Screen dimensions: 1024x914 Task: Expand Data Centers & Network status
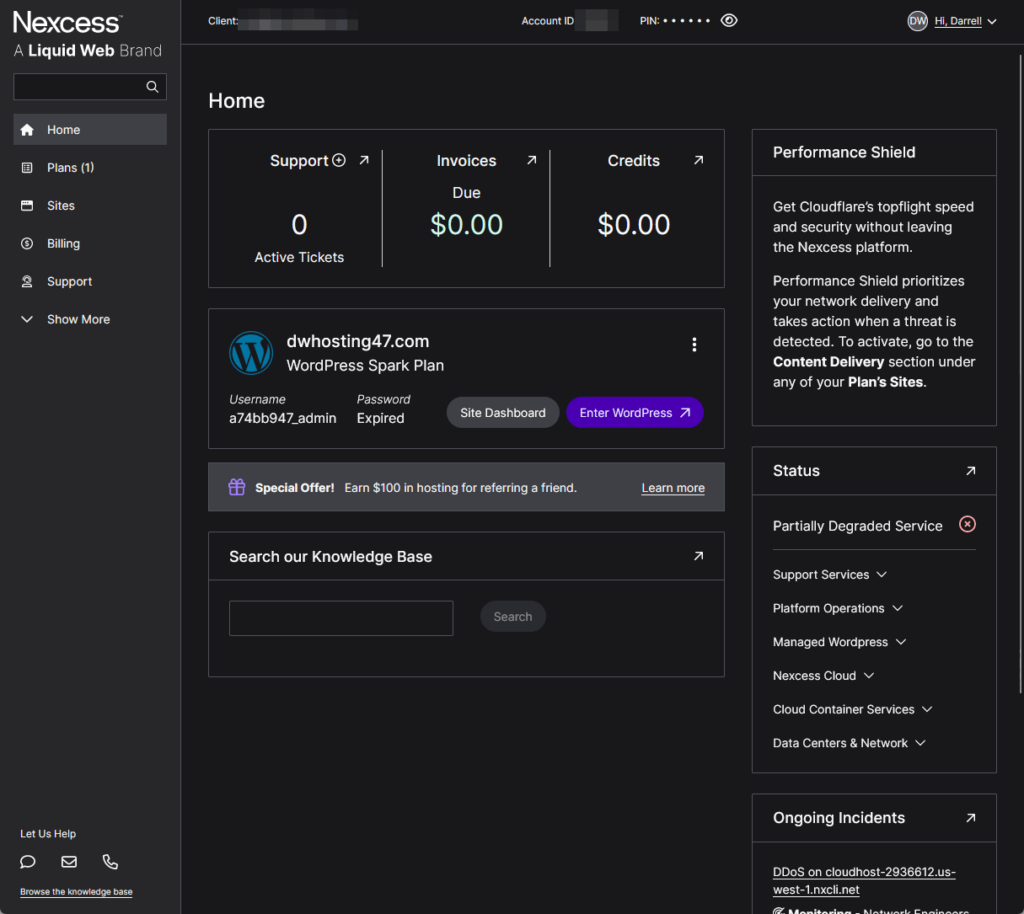coord(849,743)
